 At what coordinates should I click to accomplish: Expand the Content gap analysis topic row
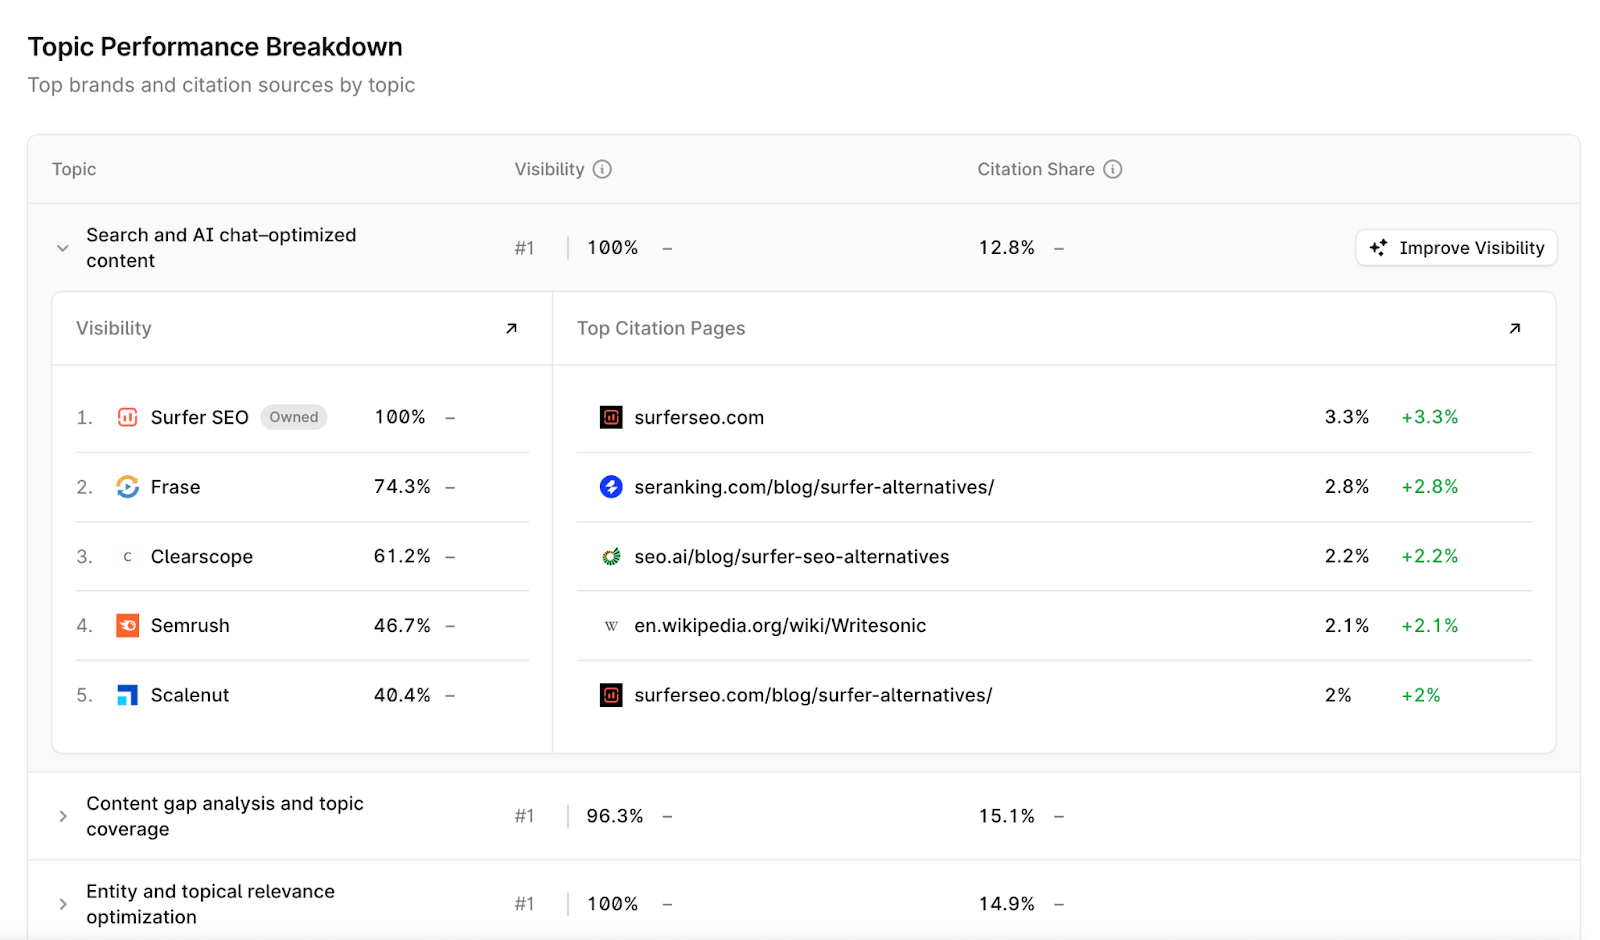click(63, 816)
